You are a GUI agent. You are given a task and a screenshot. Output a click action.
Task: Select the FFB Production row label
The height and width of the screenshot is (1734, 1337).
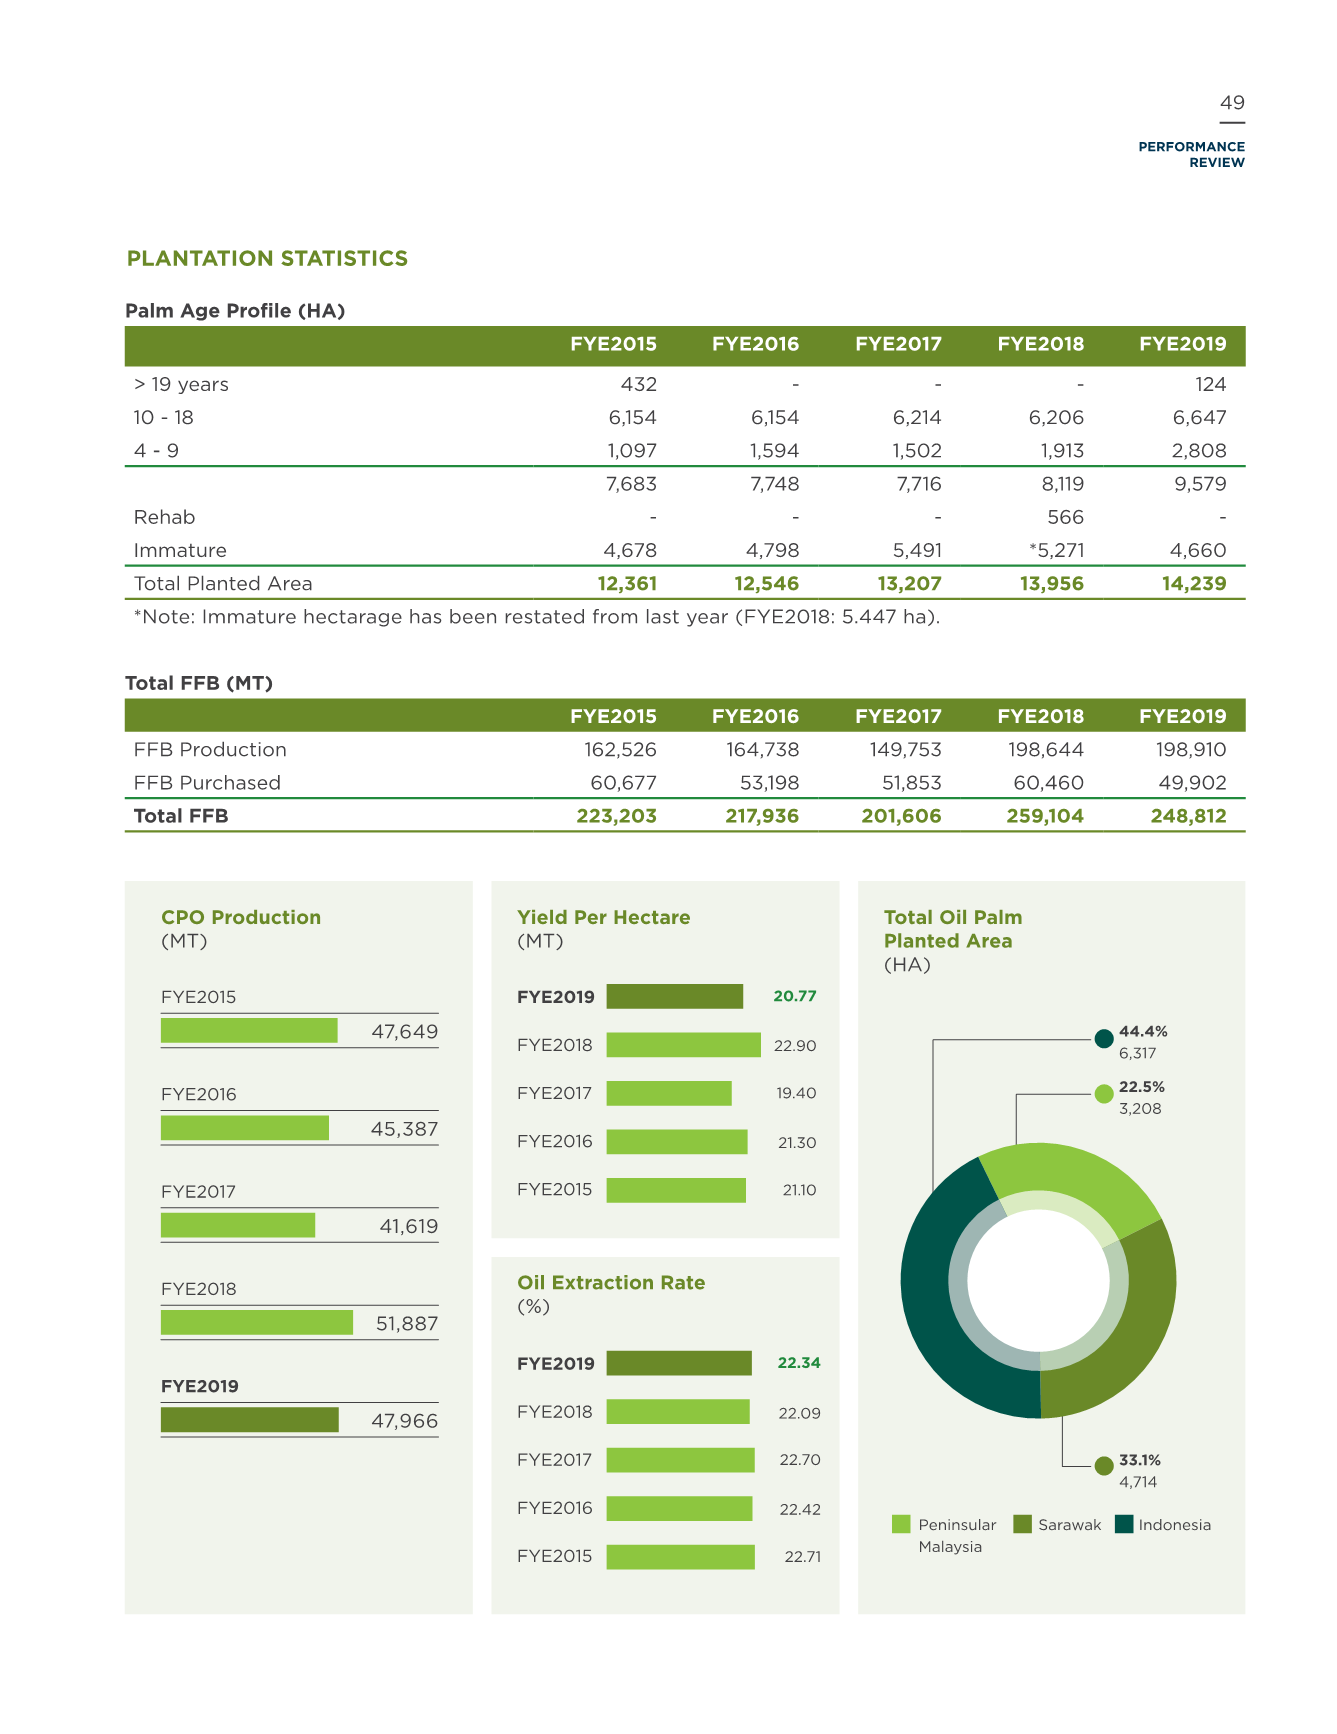(210, 750)
